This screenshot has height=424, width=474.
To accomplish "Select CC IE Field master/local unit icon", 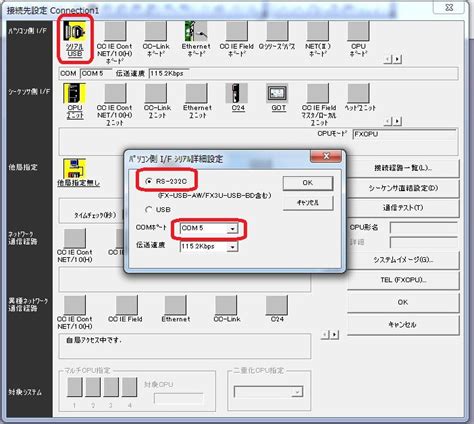I will coord(318,93).
